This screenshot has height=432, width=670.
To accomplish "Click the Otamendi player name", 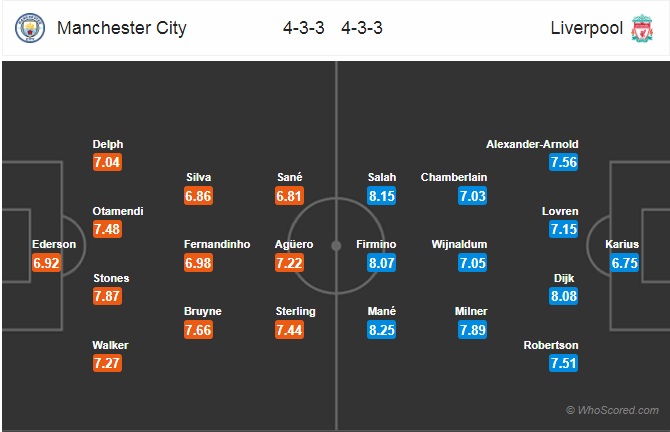I will coord(118,211).
